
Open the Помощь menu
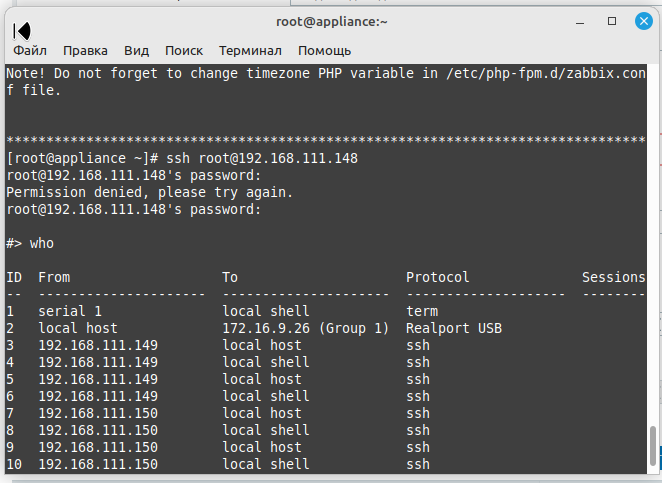pyautogui.click(x=324, y=50)
